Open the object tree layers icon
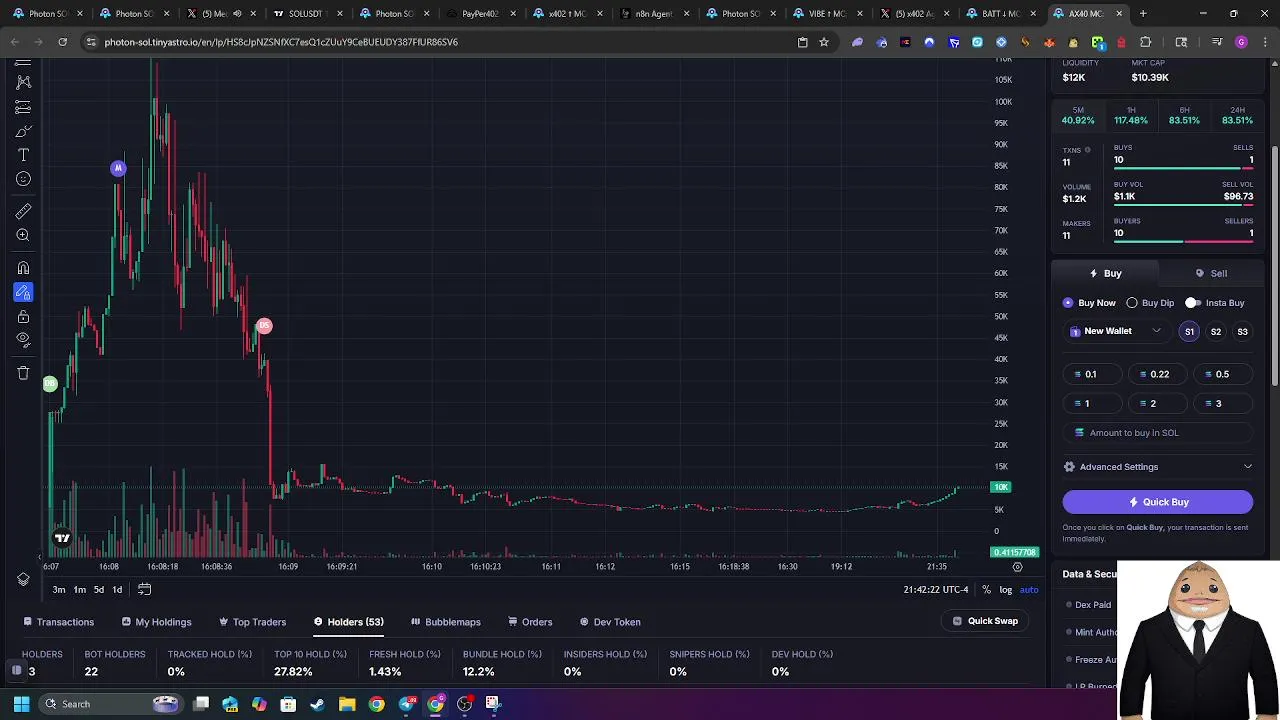 click(x=23, y=579)
